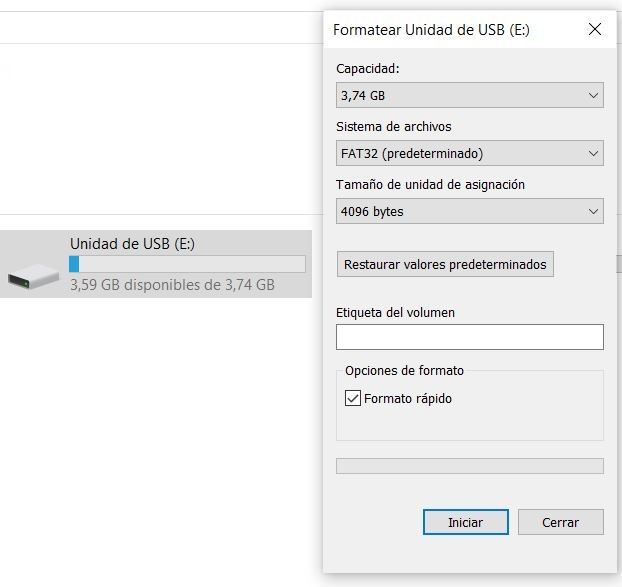Click the USB drive icon for Unidad de USB (E:)
This screenshot has width=622, height=587.
(33, 276)
